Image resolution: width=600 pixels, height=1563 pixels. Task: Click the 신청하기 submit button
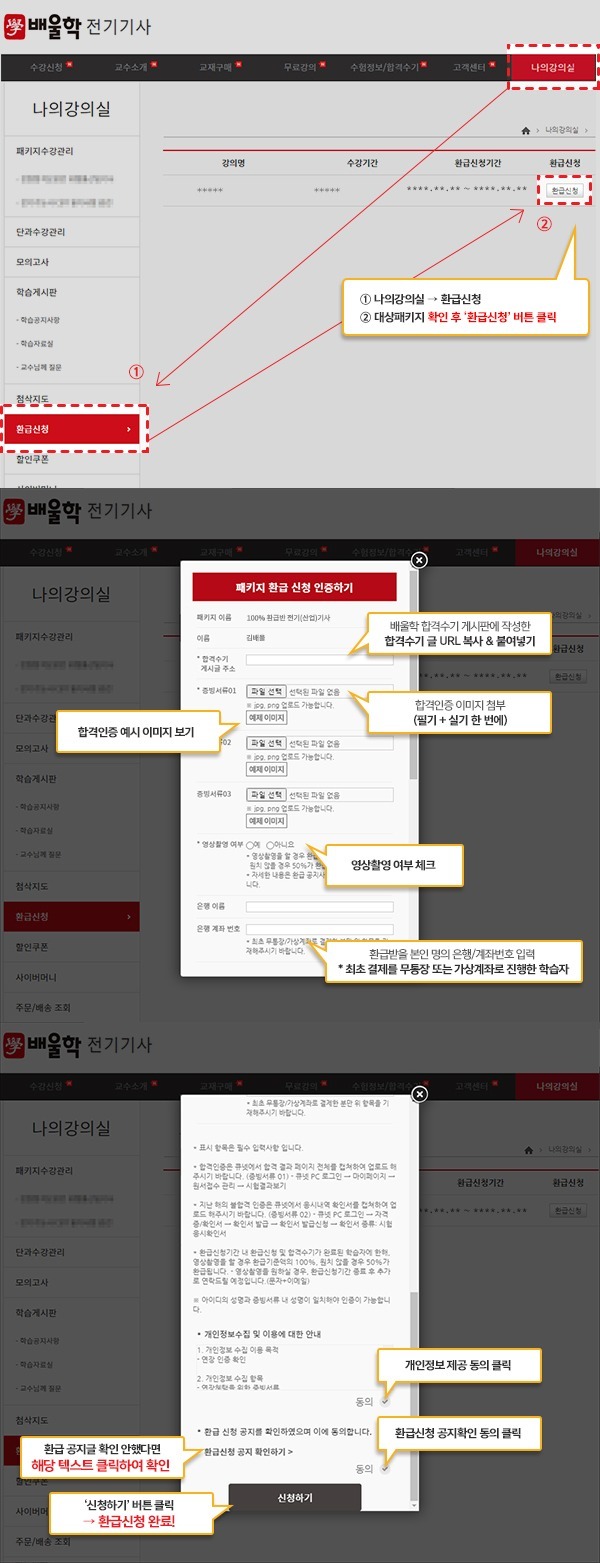coord(294,1497)
